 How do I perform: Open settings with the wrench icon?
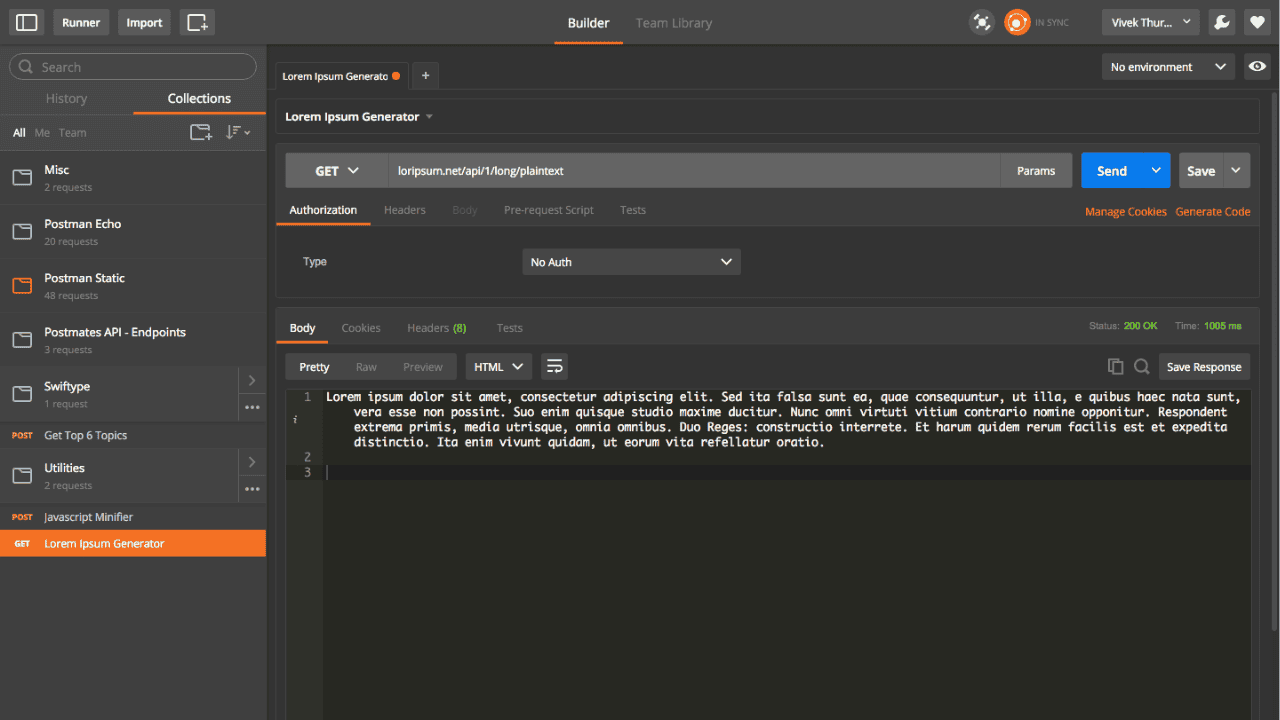coord(1221,22)
